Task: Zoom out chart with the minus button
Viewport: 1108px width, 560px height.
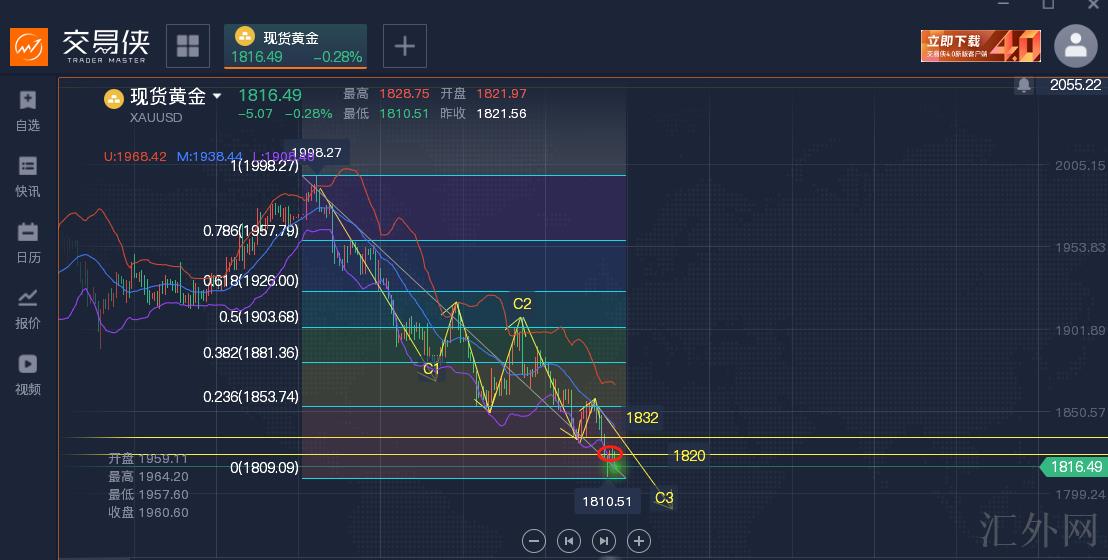Action: pyautogui.click(x=534, y=541)
